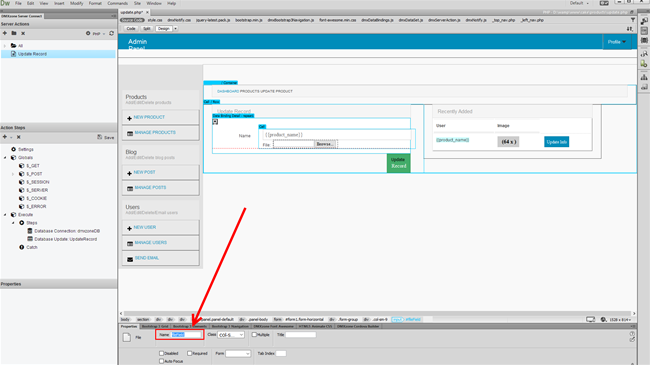Delete action step with X icon
650x365 pixels.
(19, 137)
